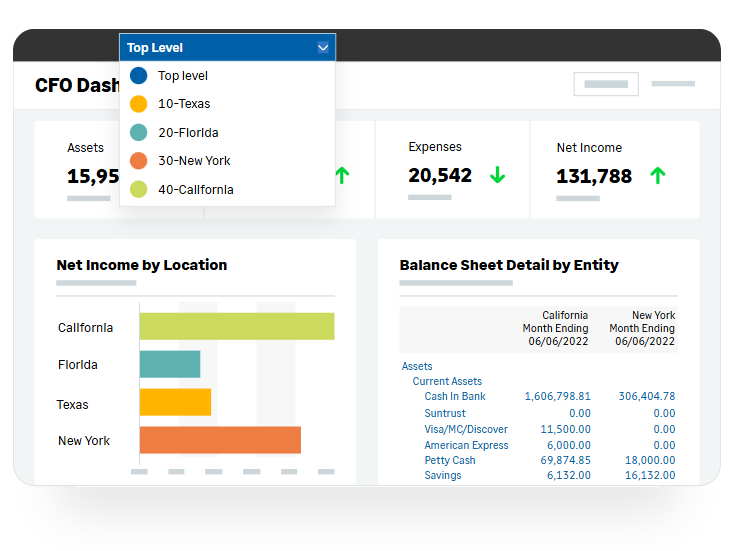The image size is (736, 551).
Task: Click the green down arrow beside Expenses
Action: pos(498,175)
